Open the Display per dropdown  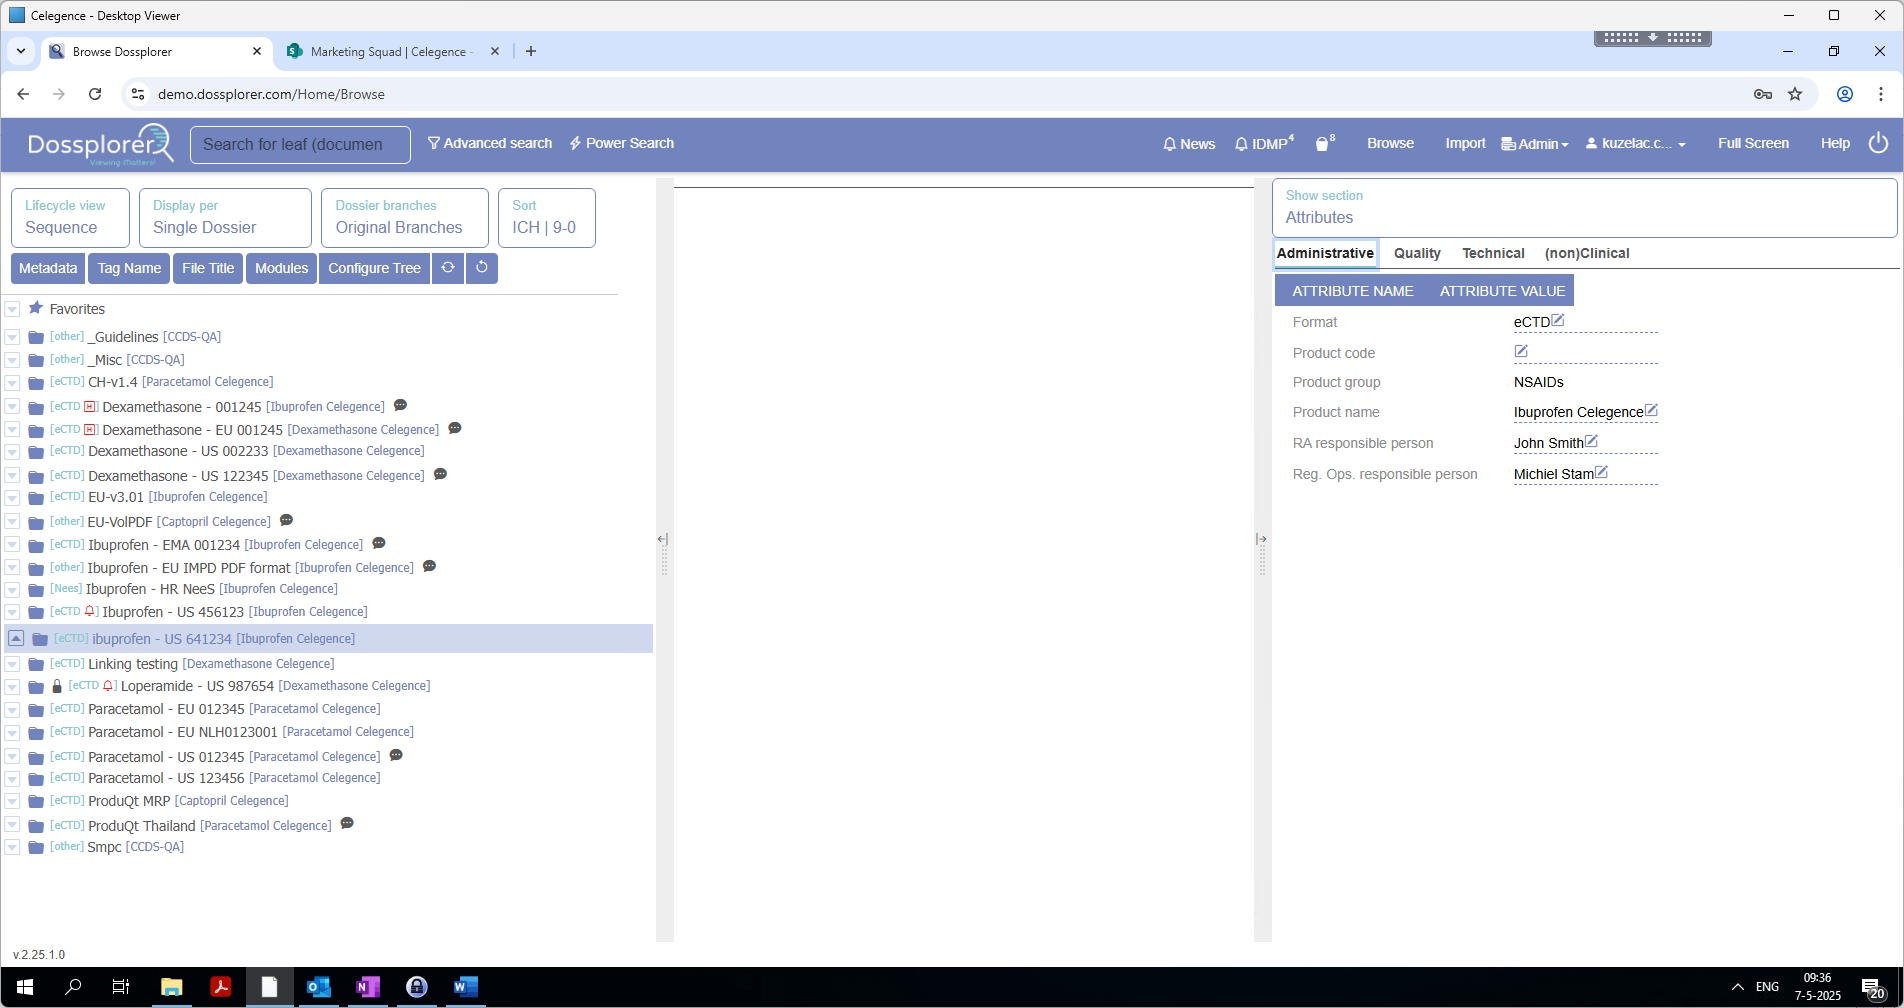(x=225, y=217)
